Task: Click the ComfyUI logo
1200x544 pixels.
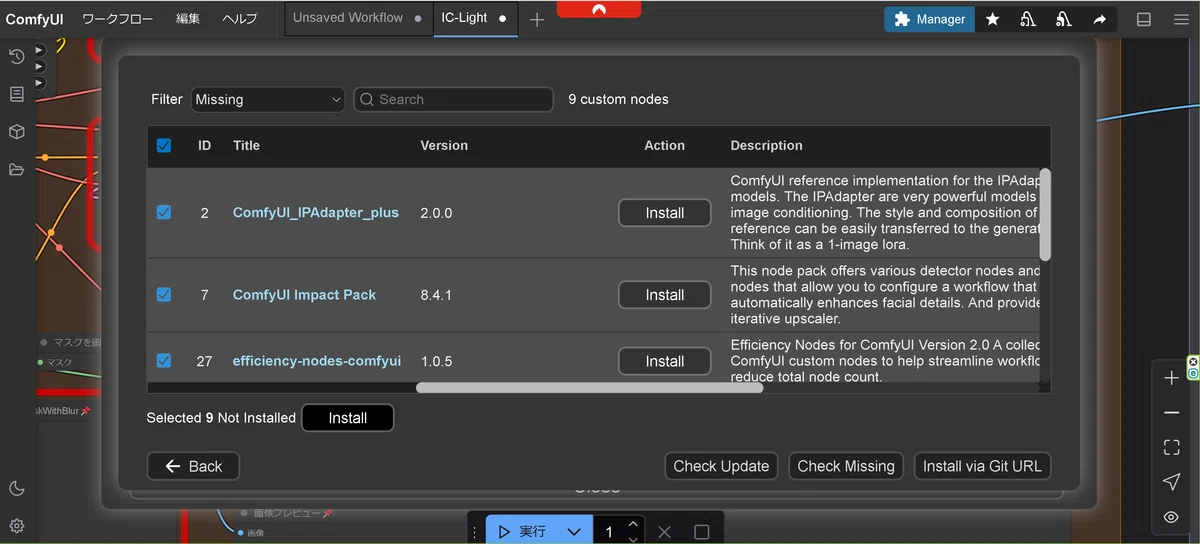Action: click(35, 19)
